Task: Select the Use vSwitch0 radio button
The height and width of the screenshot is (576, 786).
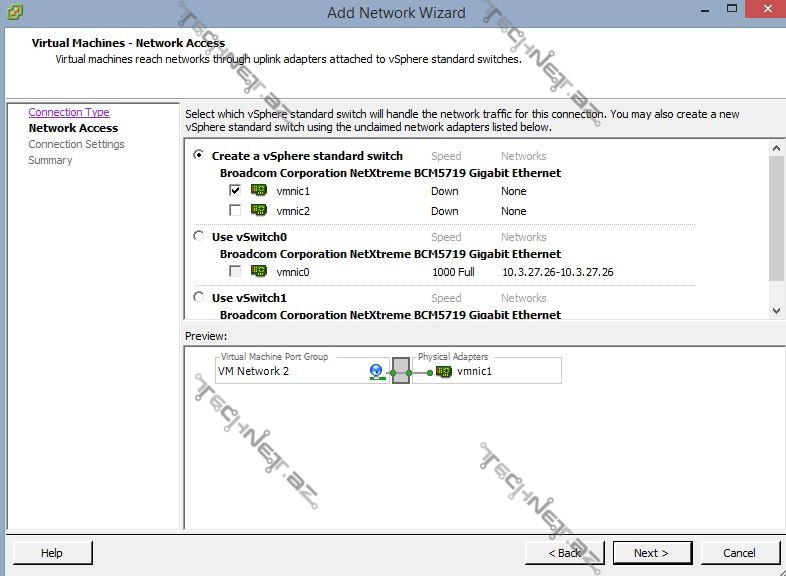Action: 199,237
